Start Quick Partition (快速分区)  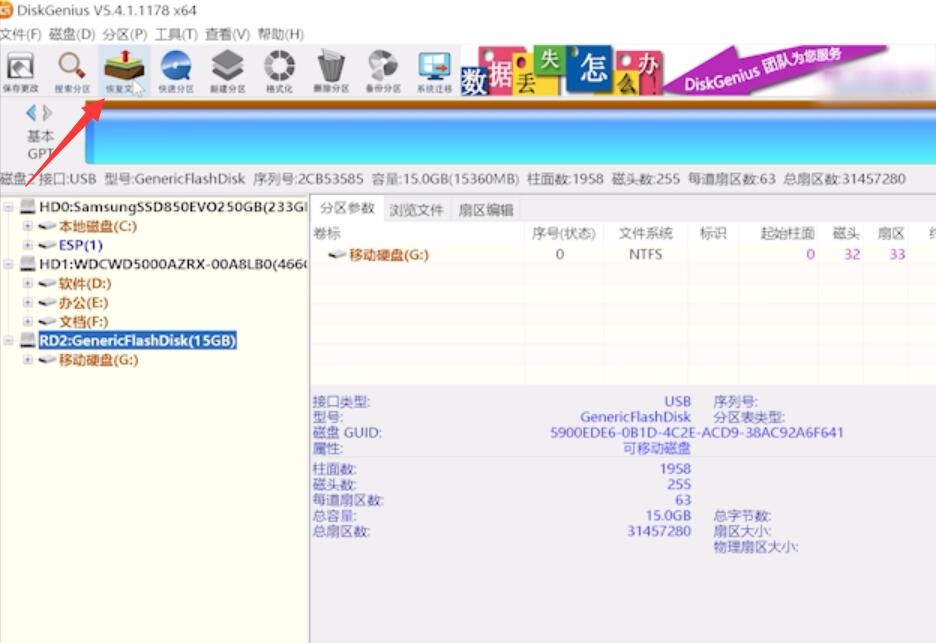176,71
